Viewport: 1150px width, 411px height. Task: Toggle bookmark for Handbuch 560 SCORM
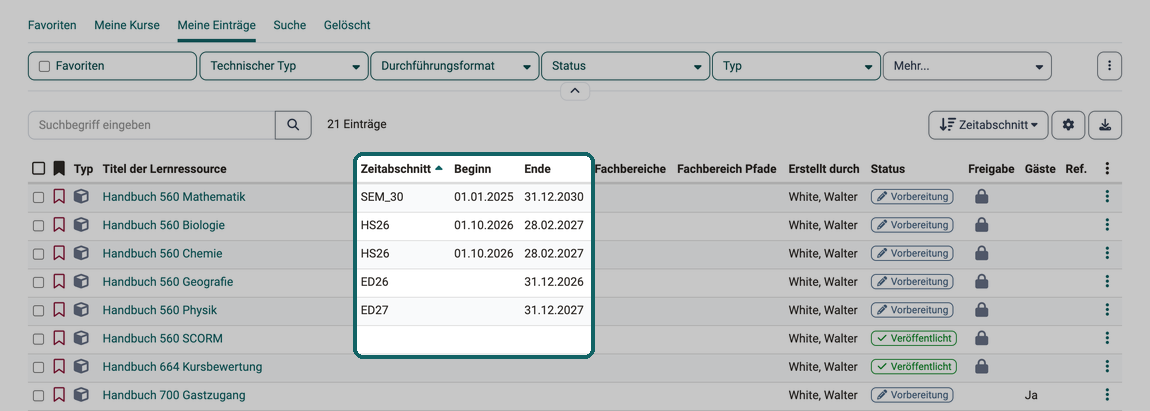pyautogui.click(x=59, y=338)
